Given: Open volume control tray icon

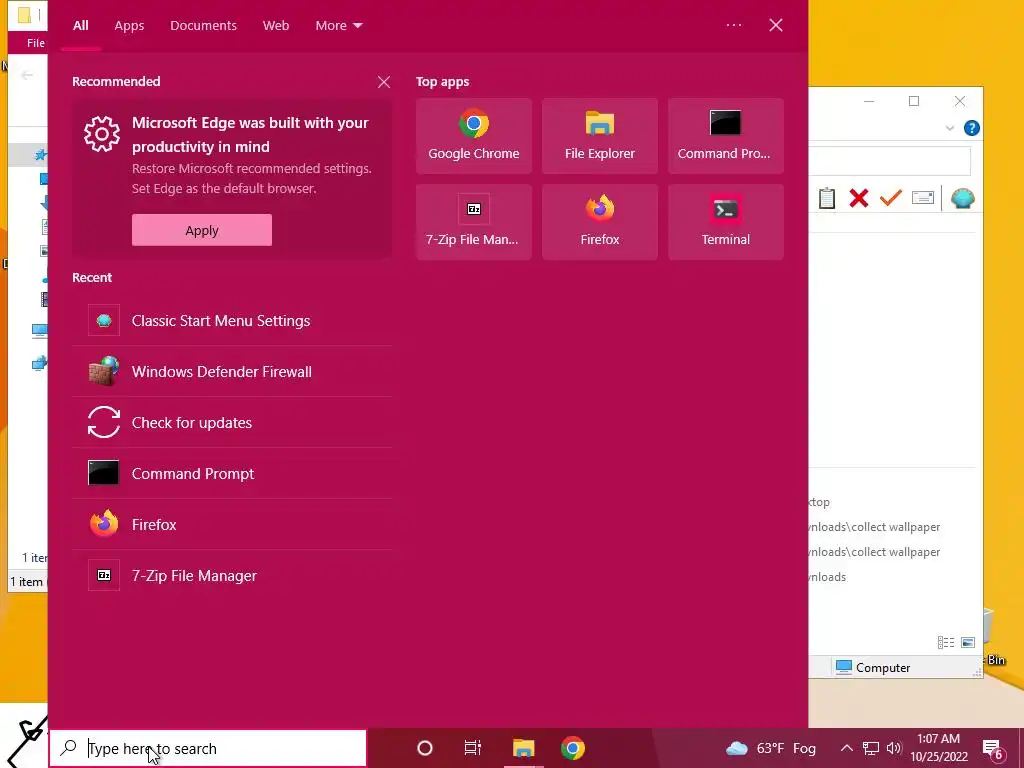Looking at the screenshot, I should coord(894,748).
